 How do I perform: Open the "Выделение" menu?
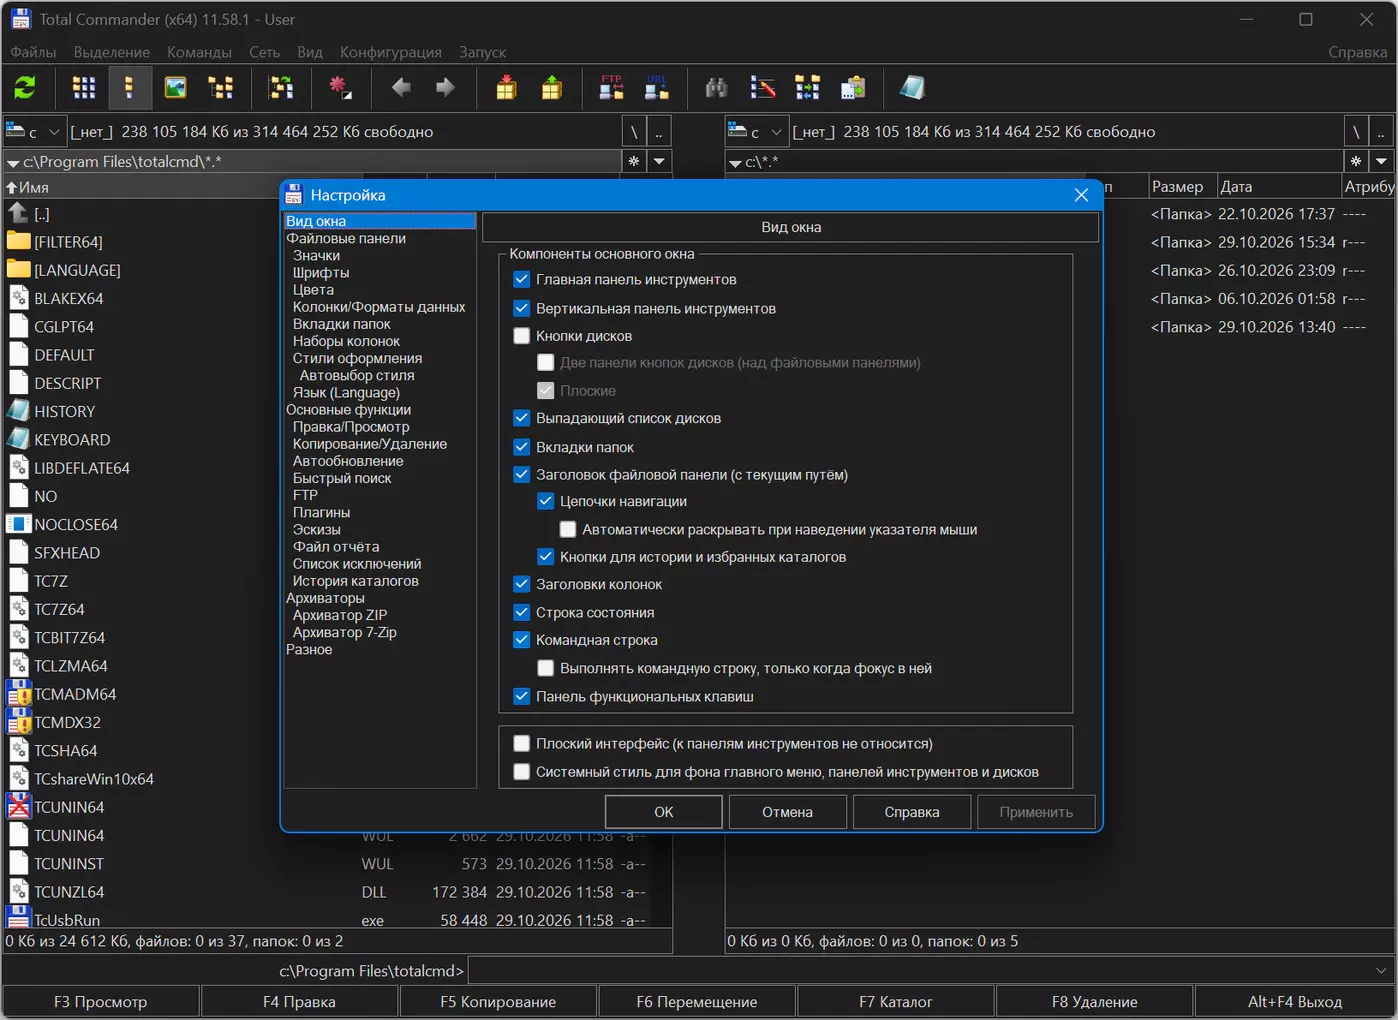(x=112, y=52)
